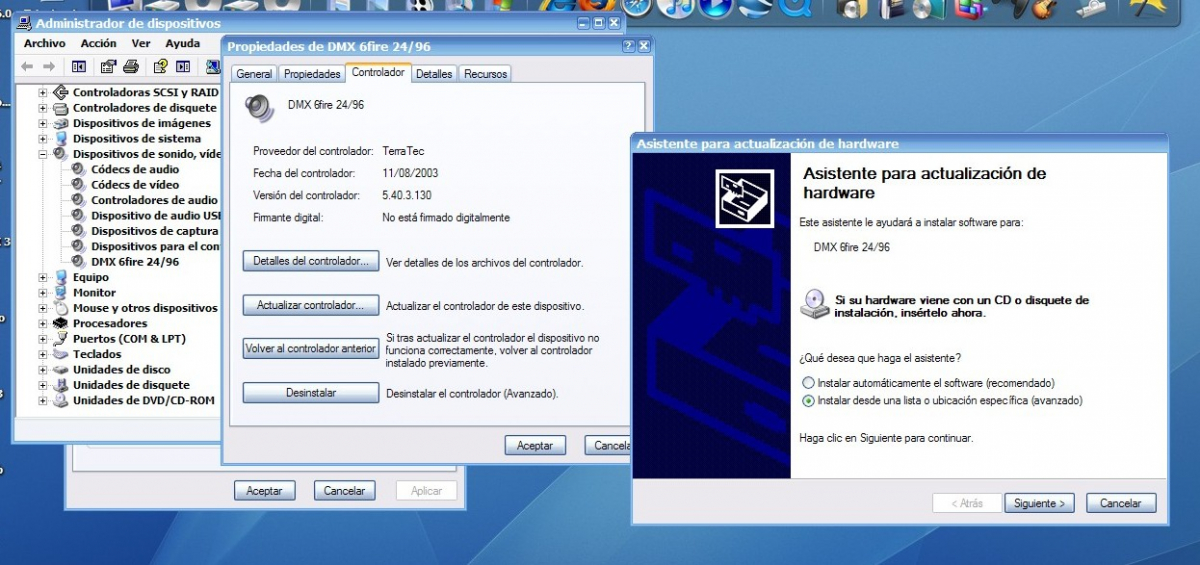Click Actualizar controlador button
This screenshot has width=1200, height=565.
point(311,305)
